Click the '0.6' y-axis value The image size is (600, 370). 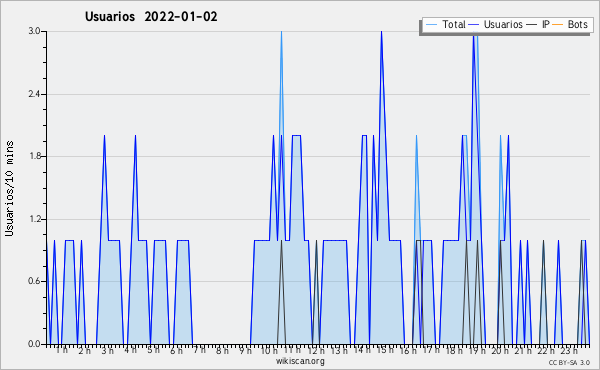tap(34, 282)
